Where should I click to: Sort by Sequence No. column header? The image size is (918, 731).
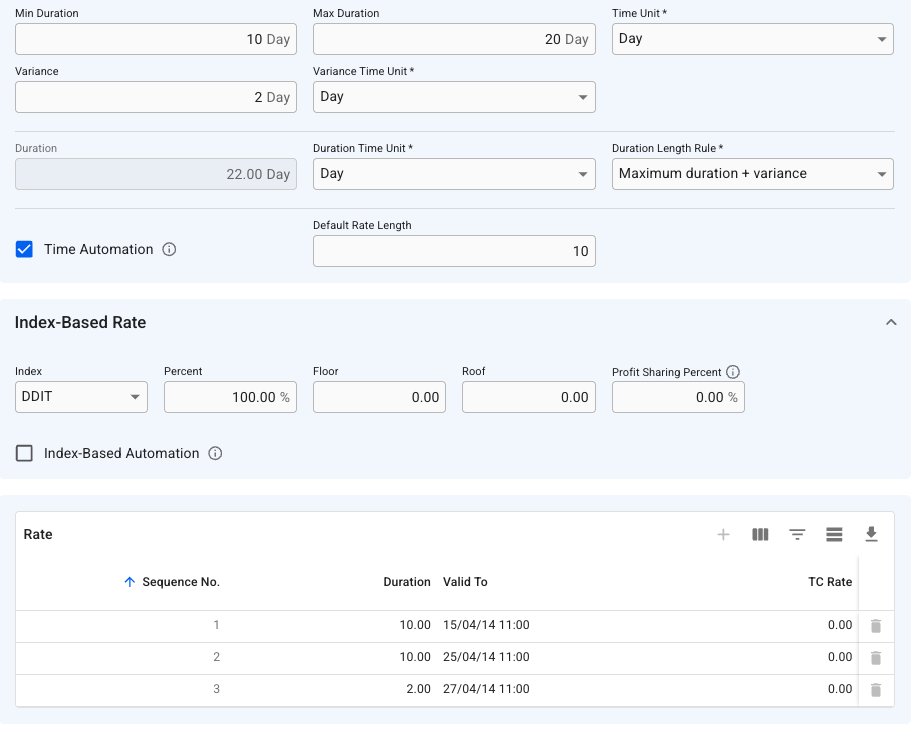[180, 582]
